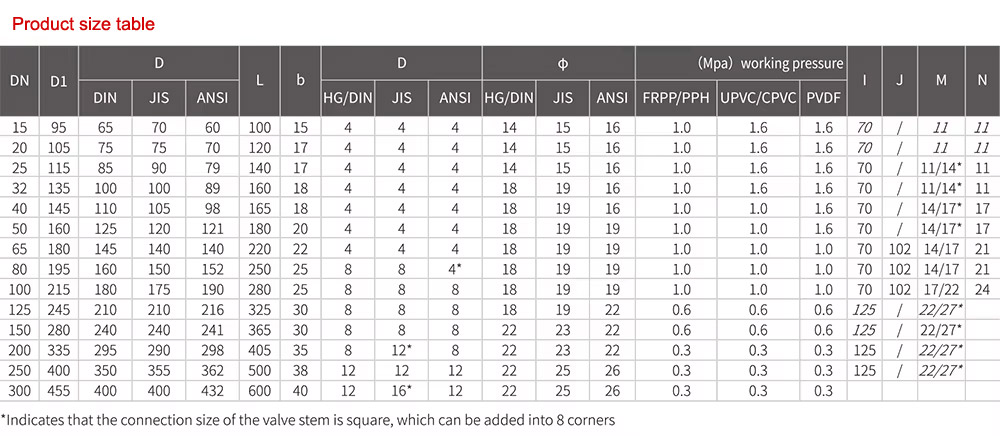Click the UPVC/CPVC column header
Viewport: 1000px width, 436px height.
tap(757, 97)
